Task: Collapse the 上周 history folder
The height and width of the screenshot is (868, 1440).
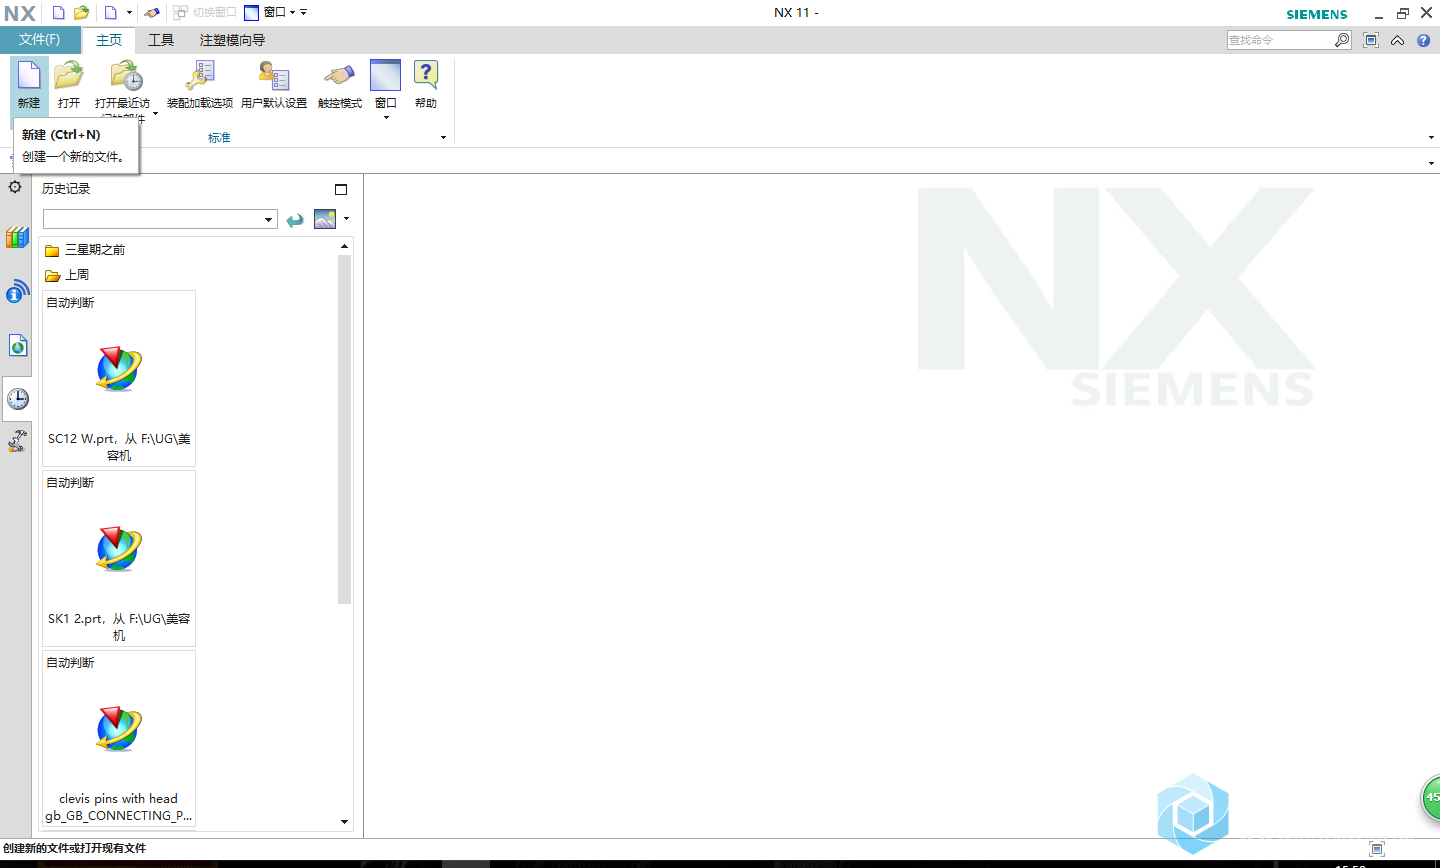Action: tap(67, 275)
